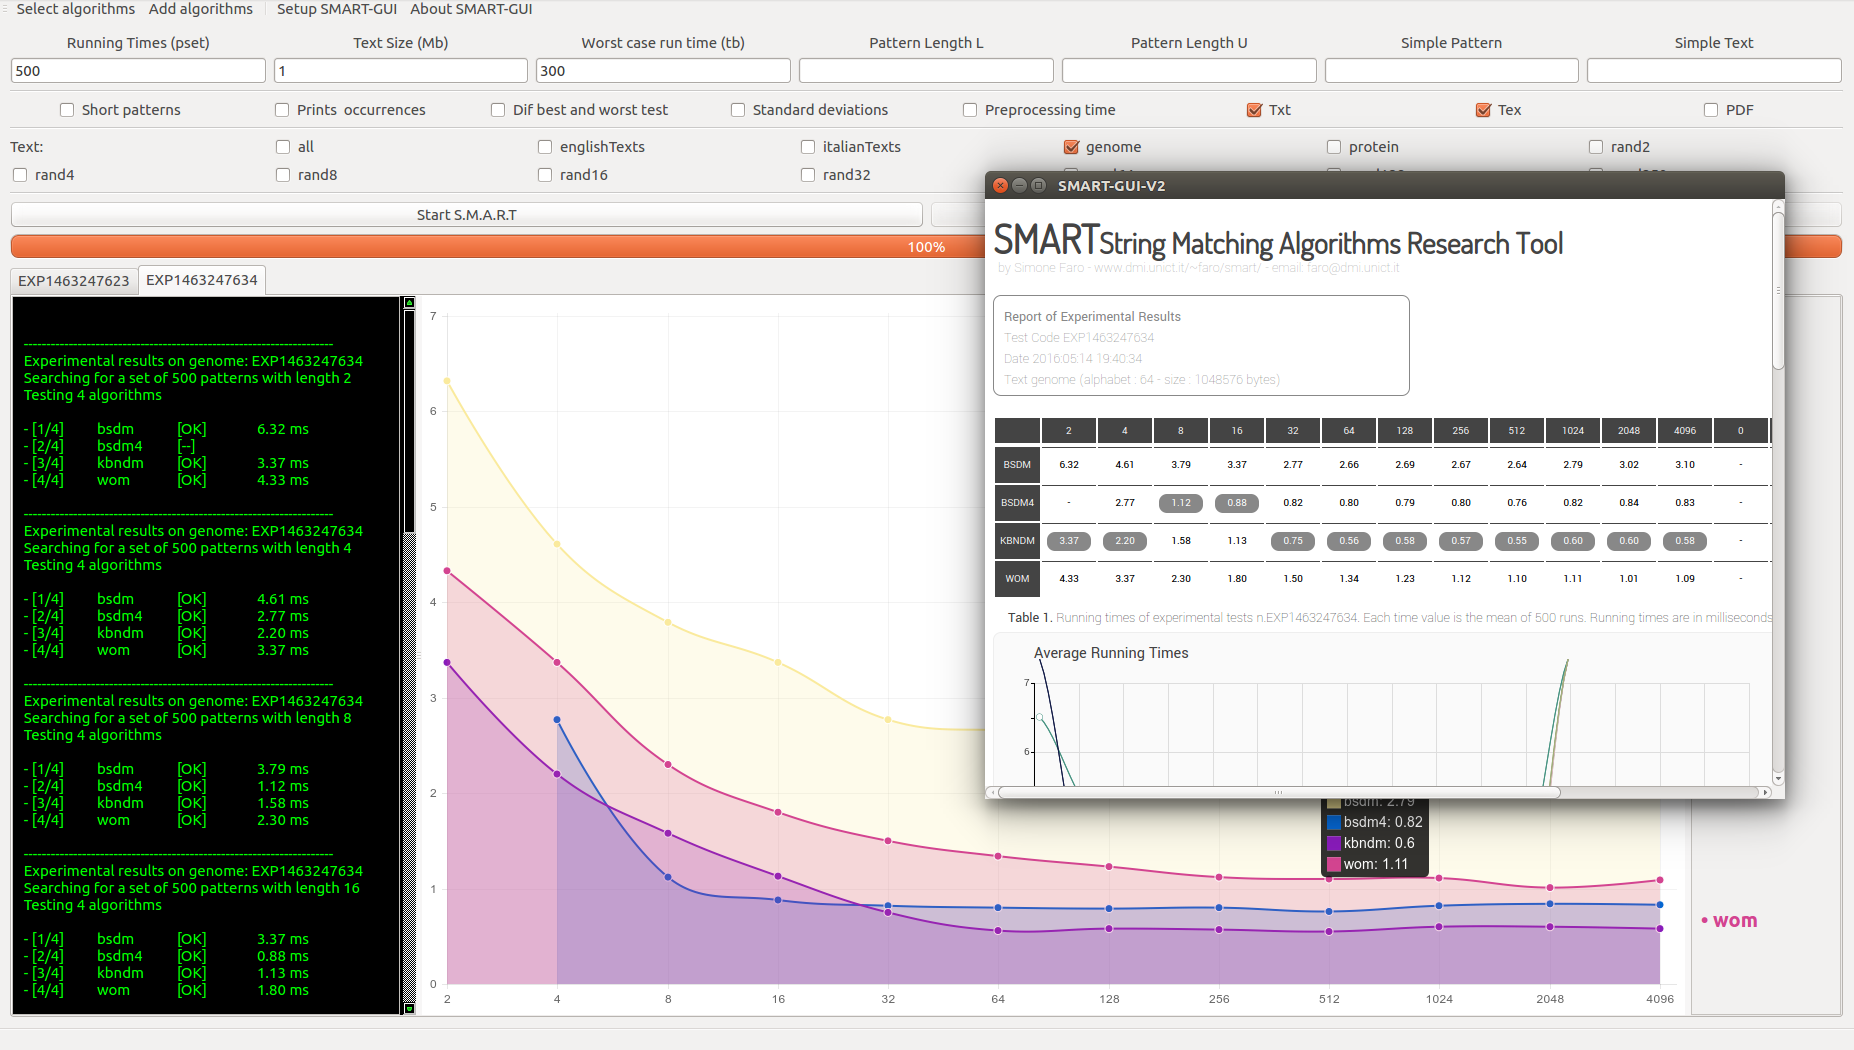
Task: Click the Report of Experimental Results box
Action: 1201,346
